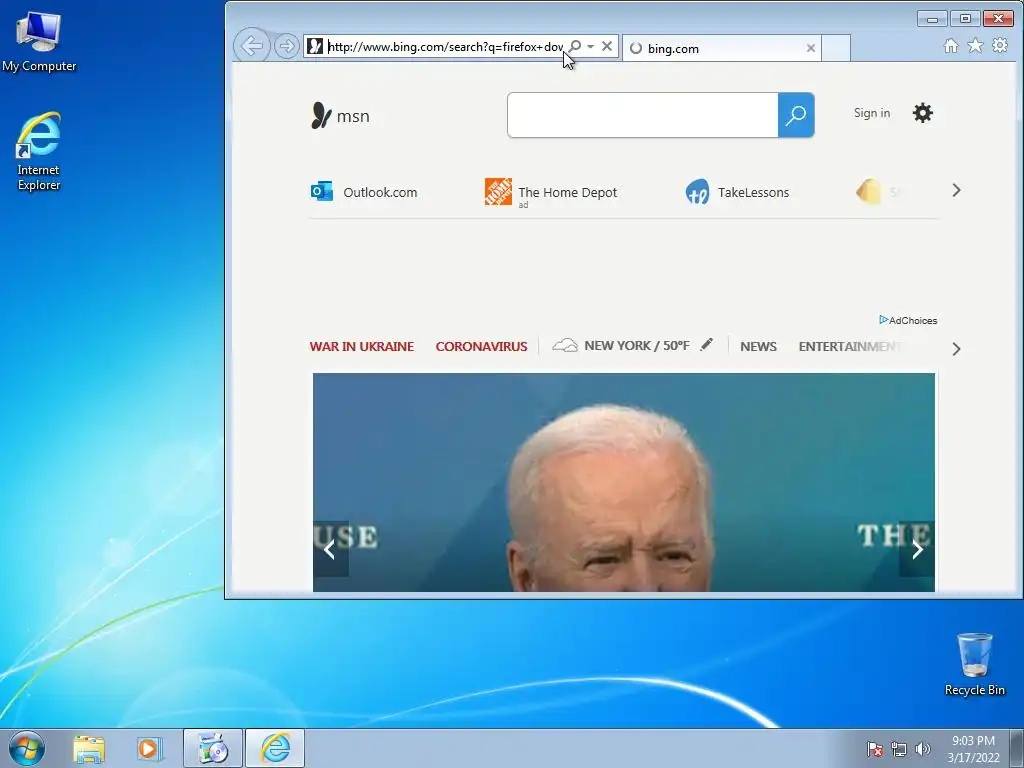This screenshot has height=768, width=1024.
Task: Open the NEWS section
Action: pos(758,347)
